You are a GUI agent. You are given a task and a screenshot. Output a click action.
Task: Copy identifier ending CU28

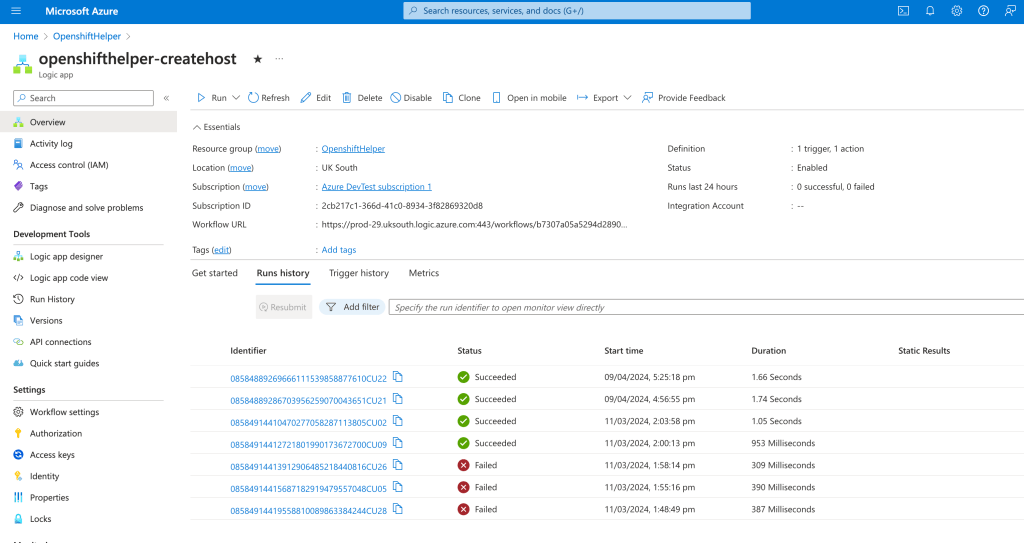pyautogui.click(x=398, y=510)
